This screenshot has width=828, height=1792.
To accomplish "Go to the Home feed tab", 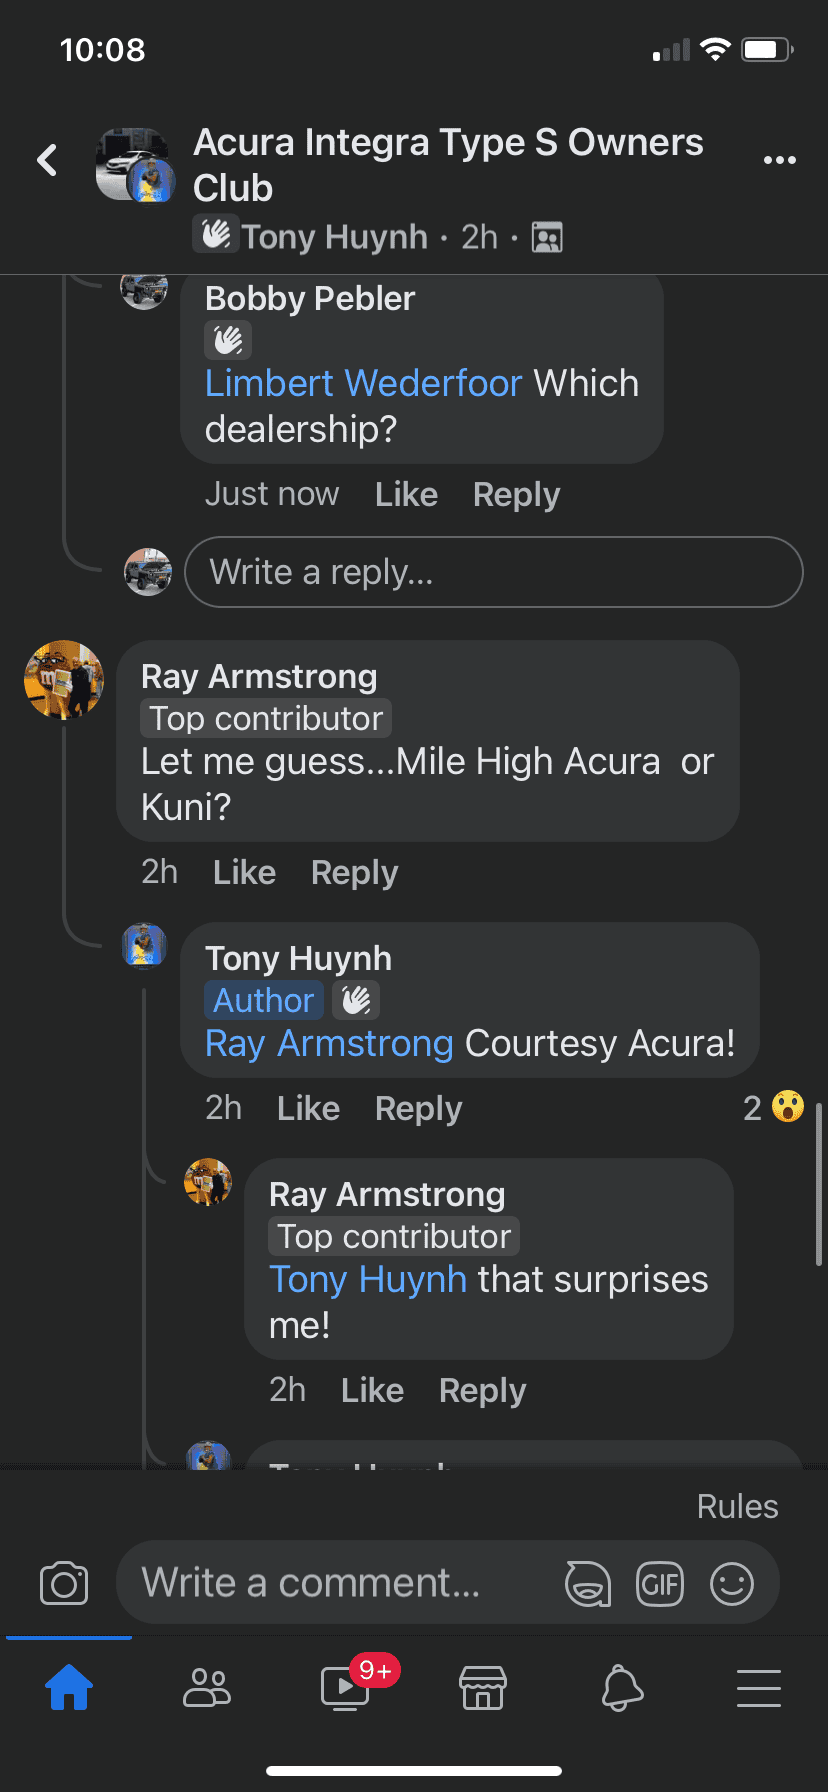I will (69, 1688).
